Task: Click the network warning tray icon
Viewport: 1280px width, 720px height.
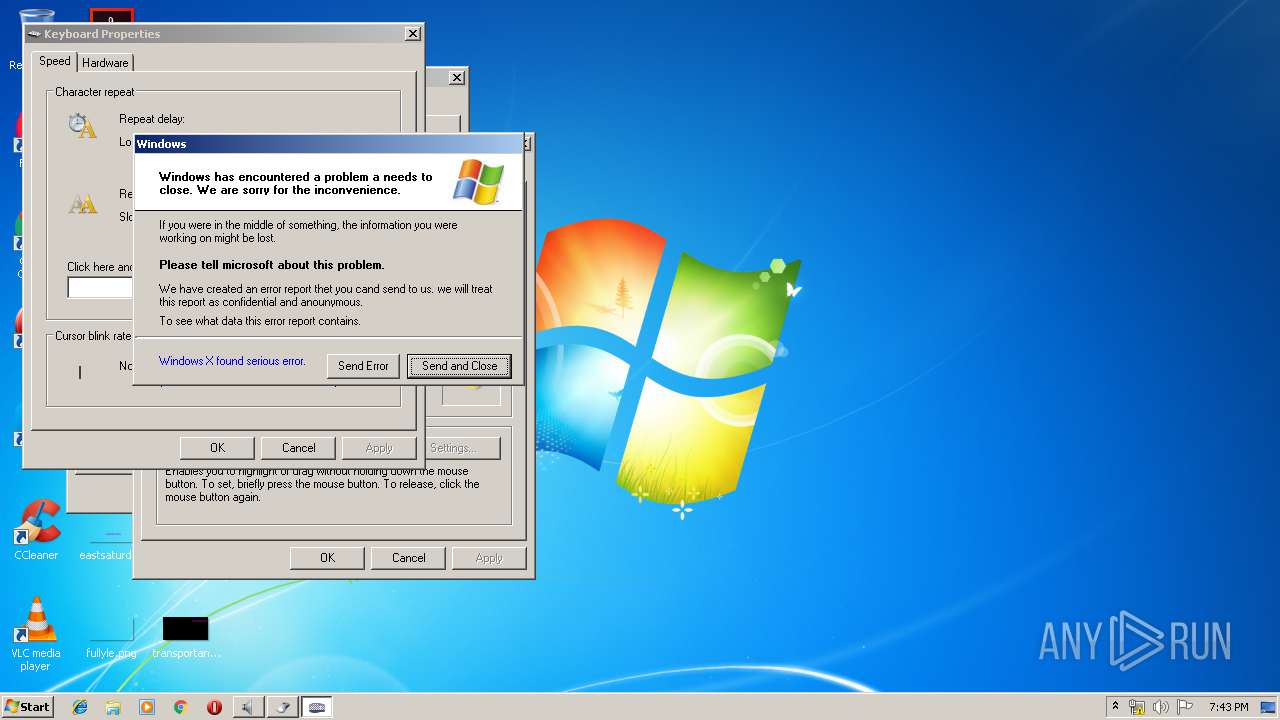Action: pos(1137,707)
